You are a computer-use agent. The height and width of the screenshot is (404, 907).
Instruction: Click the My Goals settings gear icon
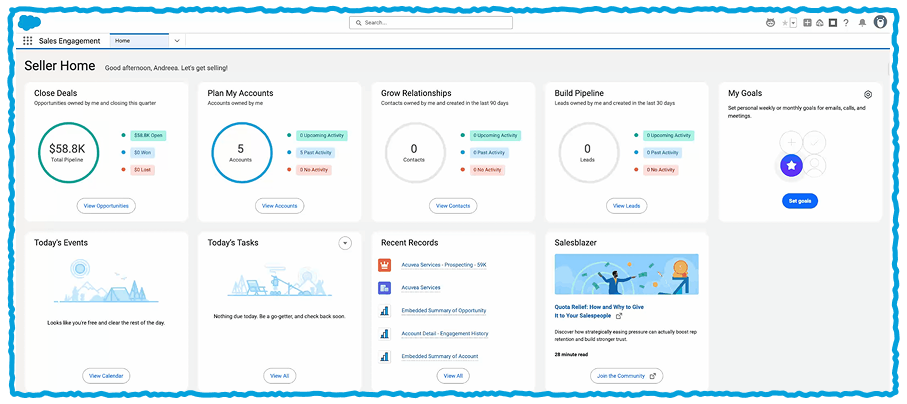pos(868,94)
